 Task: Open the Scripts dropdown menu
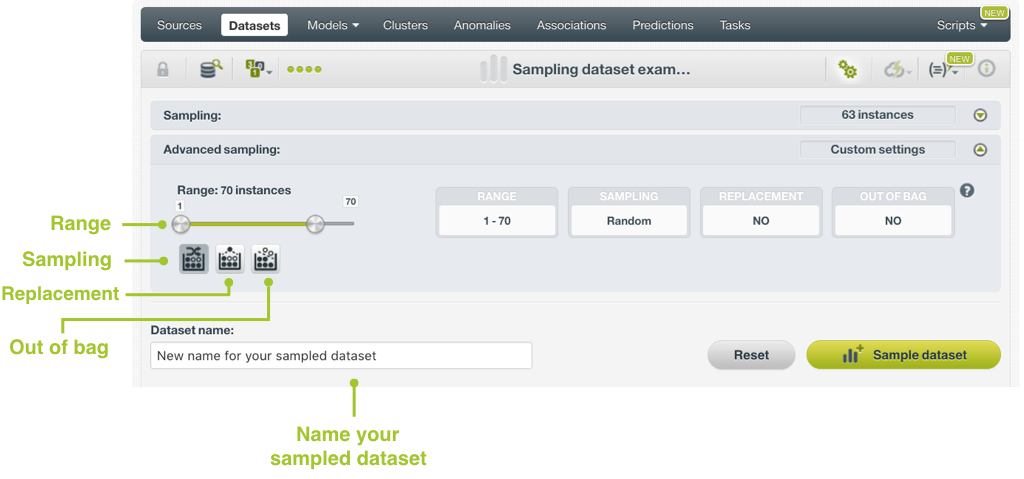click(x=961, y=25)
